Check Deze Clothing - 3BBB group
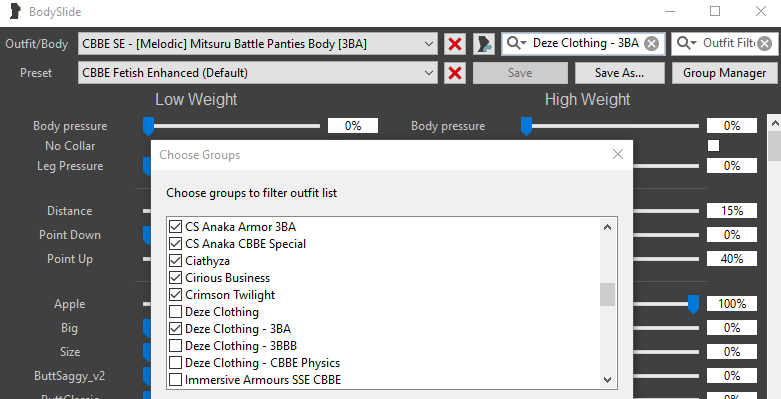The height and width of the screenshot is (399, 781). pyautogui.click(x=175, y=346)
